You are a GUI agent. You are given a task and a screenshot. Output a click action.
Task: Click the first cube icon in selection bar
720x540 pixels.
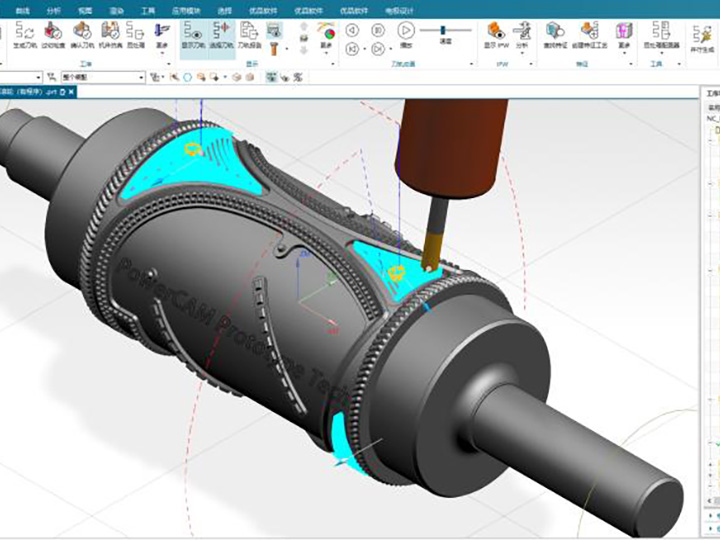(236, 77)
